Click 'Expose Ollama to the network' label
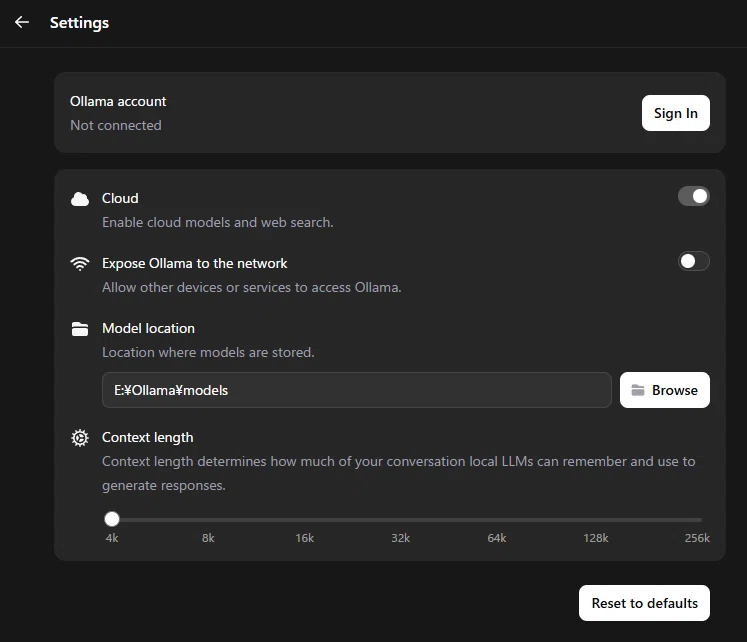This screenshot has width=747, height=642. click(x=194, y=263)
